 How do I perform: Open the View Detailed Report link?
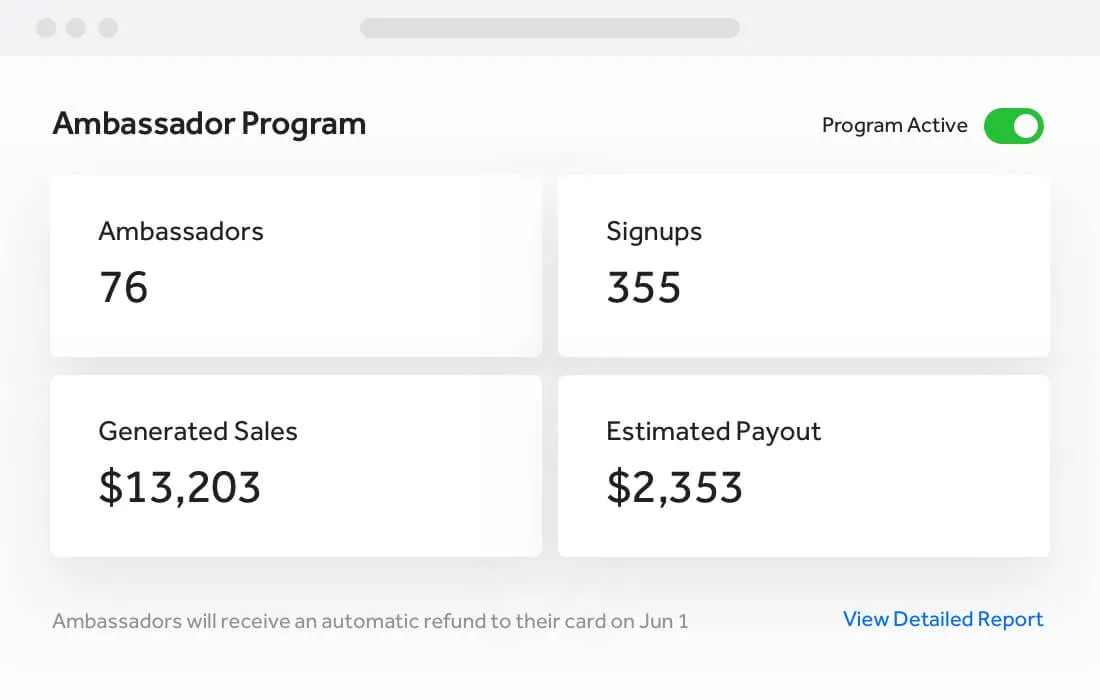click(942, 619)
